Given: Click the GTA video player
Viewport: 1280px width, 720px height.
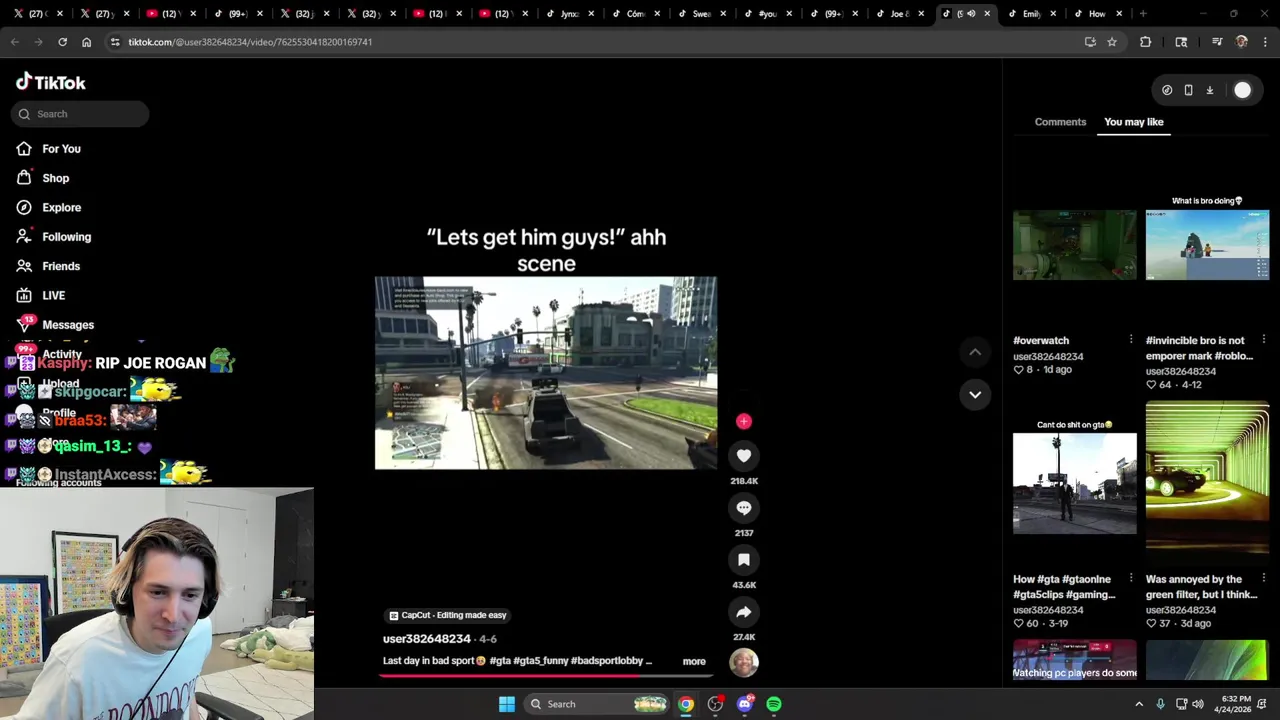Looking at the screenshot, I should 546,373.
